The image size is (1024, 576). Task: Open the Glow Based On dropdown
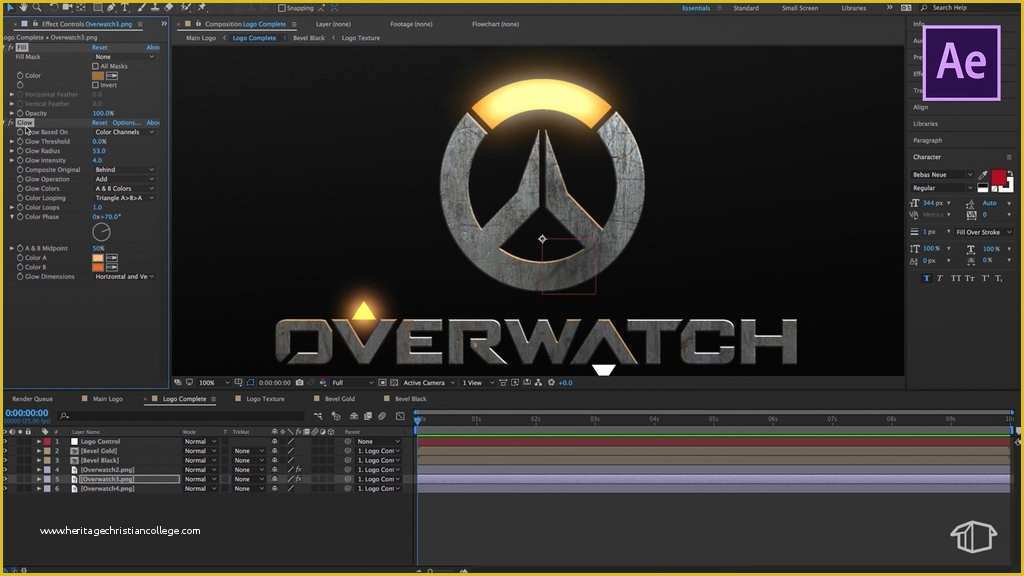pos(124,132)
